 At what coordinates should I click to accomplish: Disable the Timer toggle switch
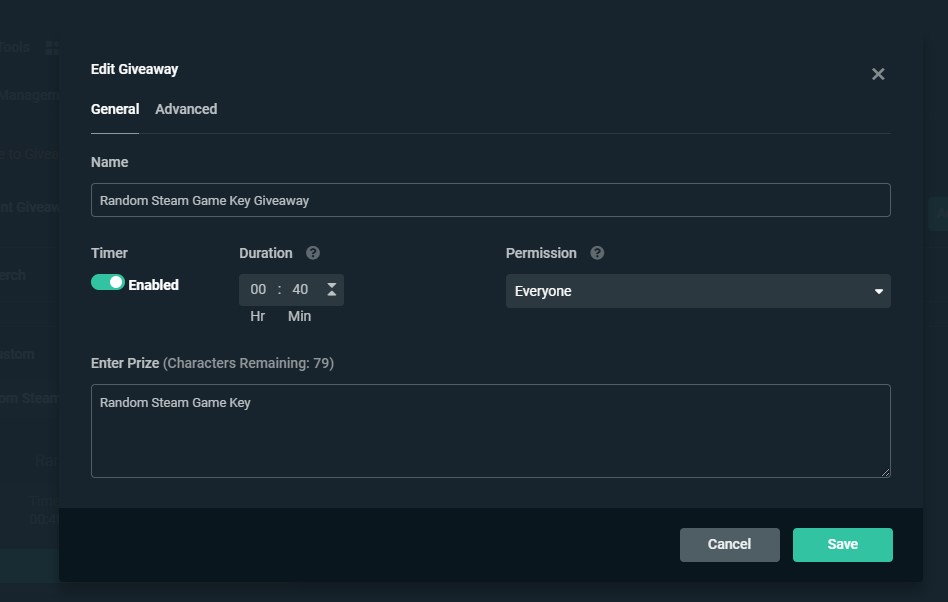[x=108, y=283]
